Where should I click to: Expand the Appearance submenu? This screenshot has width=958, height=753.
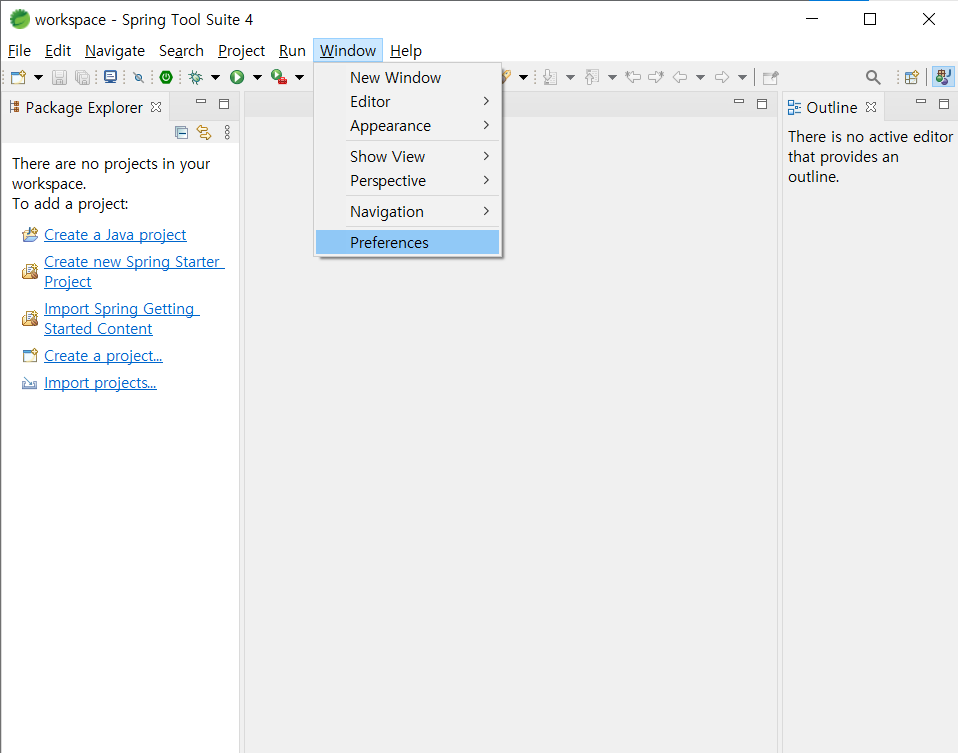click(408, 126)
